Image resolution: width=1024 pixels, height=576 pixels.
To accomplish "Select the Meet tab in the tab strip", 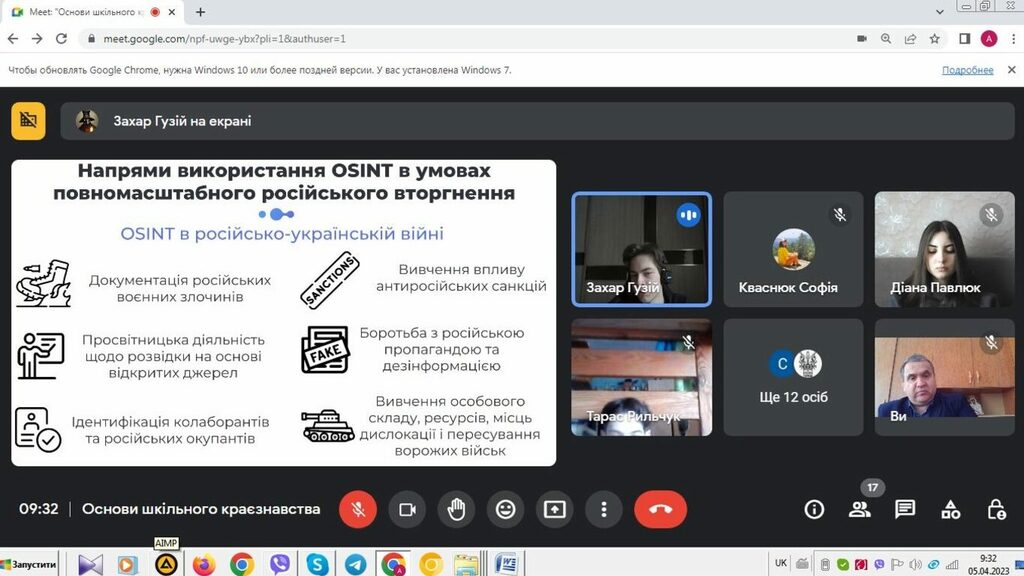I will 90,12.
